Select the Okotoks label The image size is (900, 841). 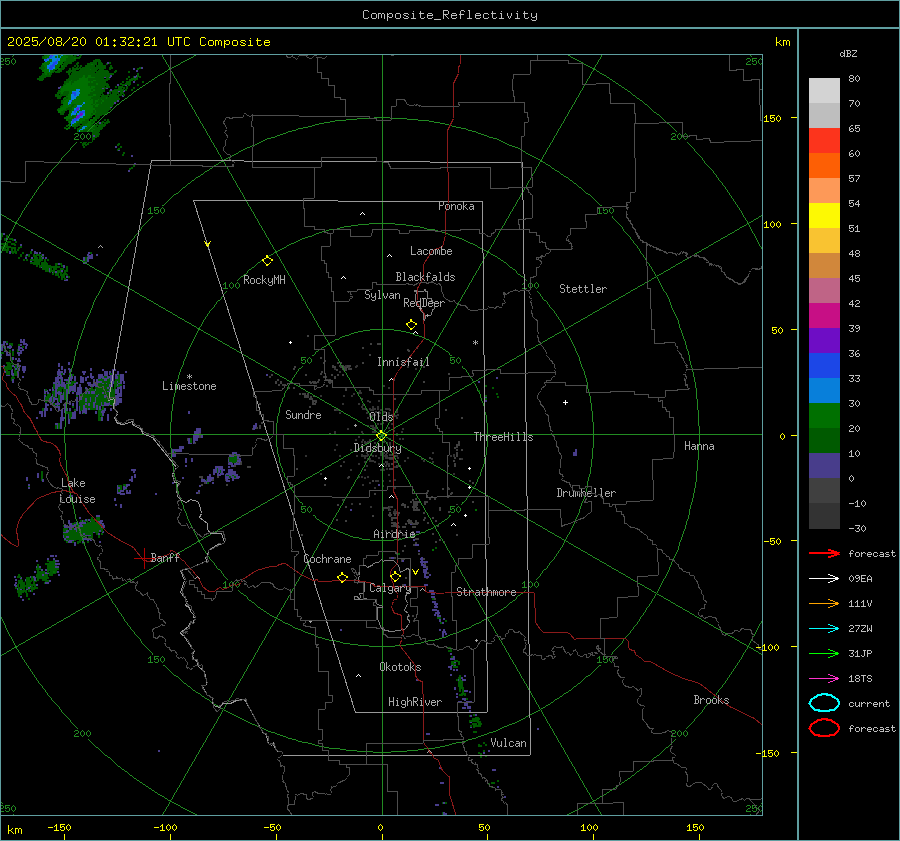[x=400, y=667]
